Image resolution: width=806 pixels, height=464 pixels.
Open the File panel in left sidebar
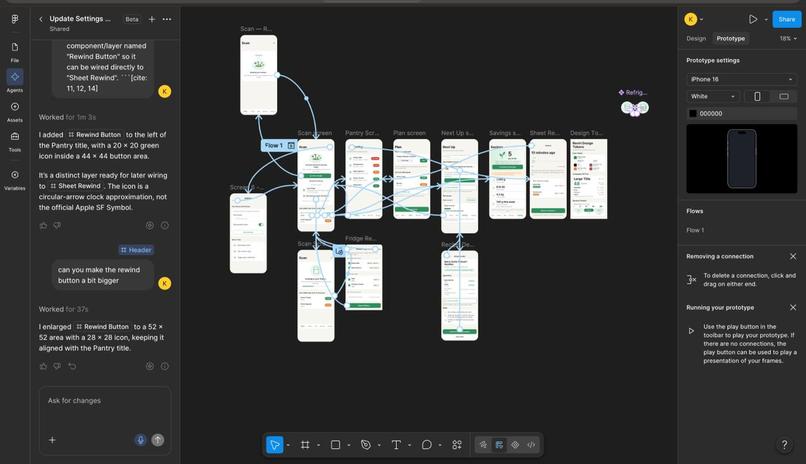click(x=15, y=52)
